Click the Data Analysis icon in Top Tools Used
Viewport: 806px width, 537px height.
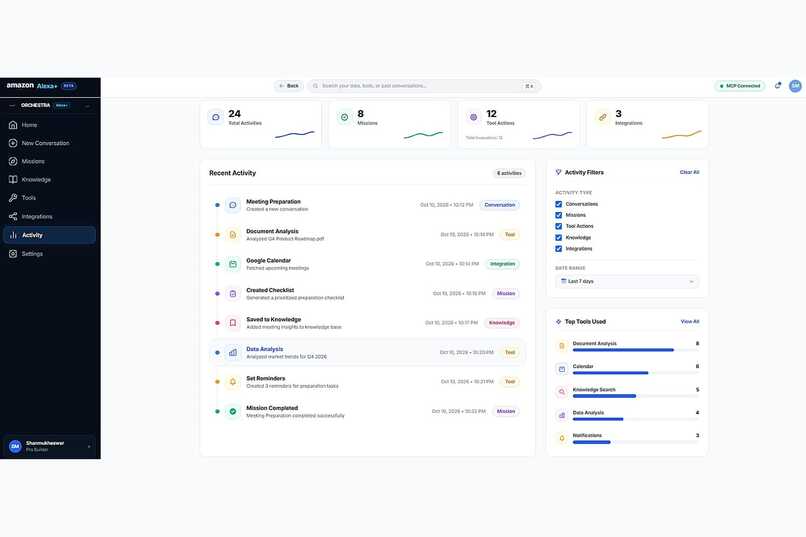pos(562,415)
